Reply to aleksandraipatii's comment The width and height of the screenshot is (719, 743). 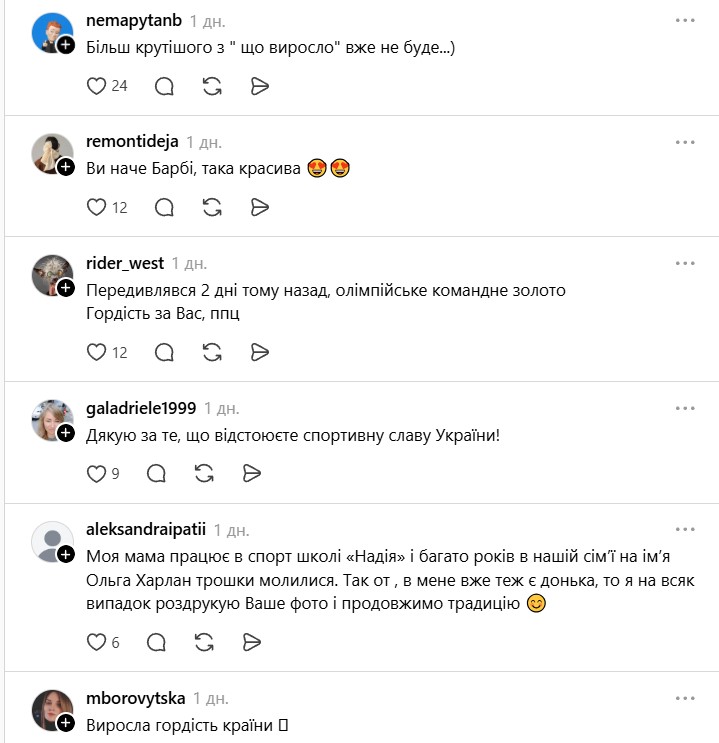click(x=157, y=642)
